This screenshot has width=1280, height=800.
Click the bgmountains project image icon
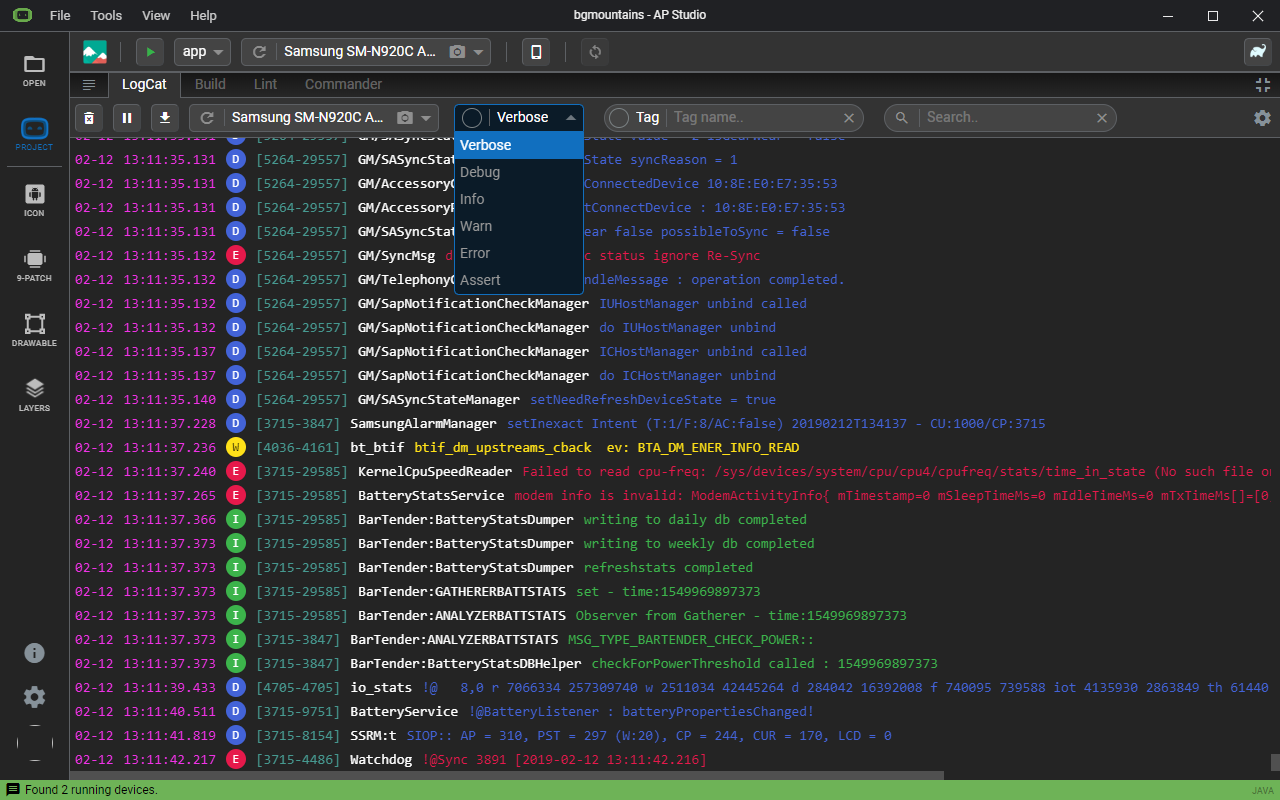95,52
